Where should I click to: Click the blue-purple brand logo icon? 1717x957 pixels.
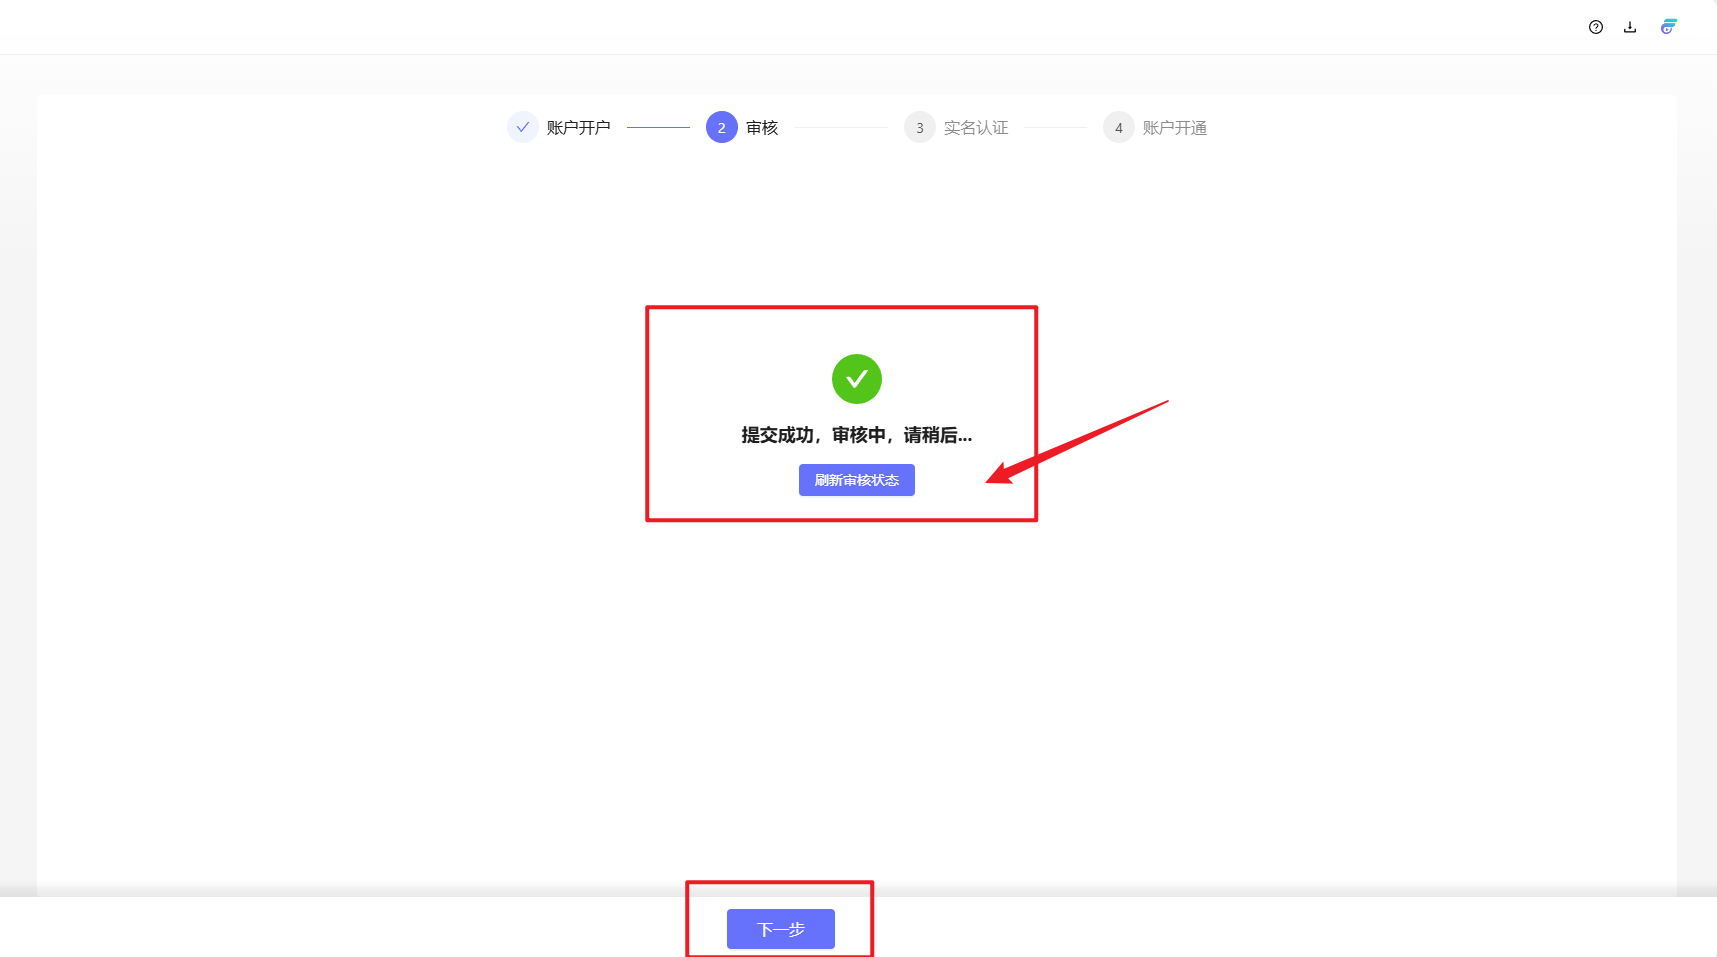coord(1668,27)
